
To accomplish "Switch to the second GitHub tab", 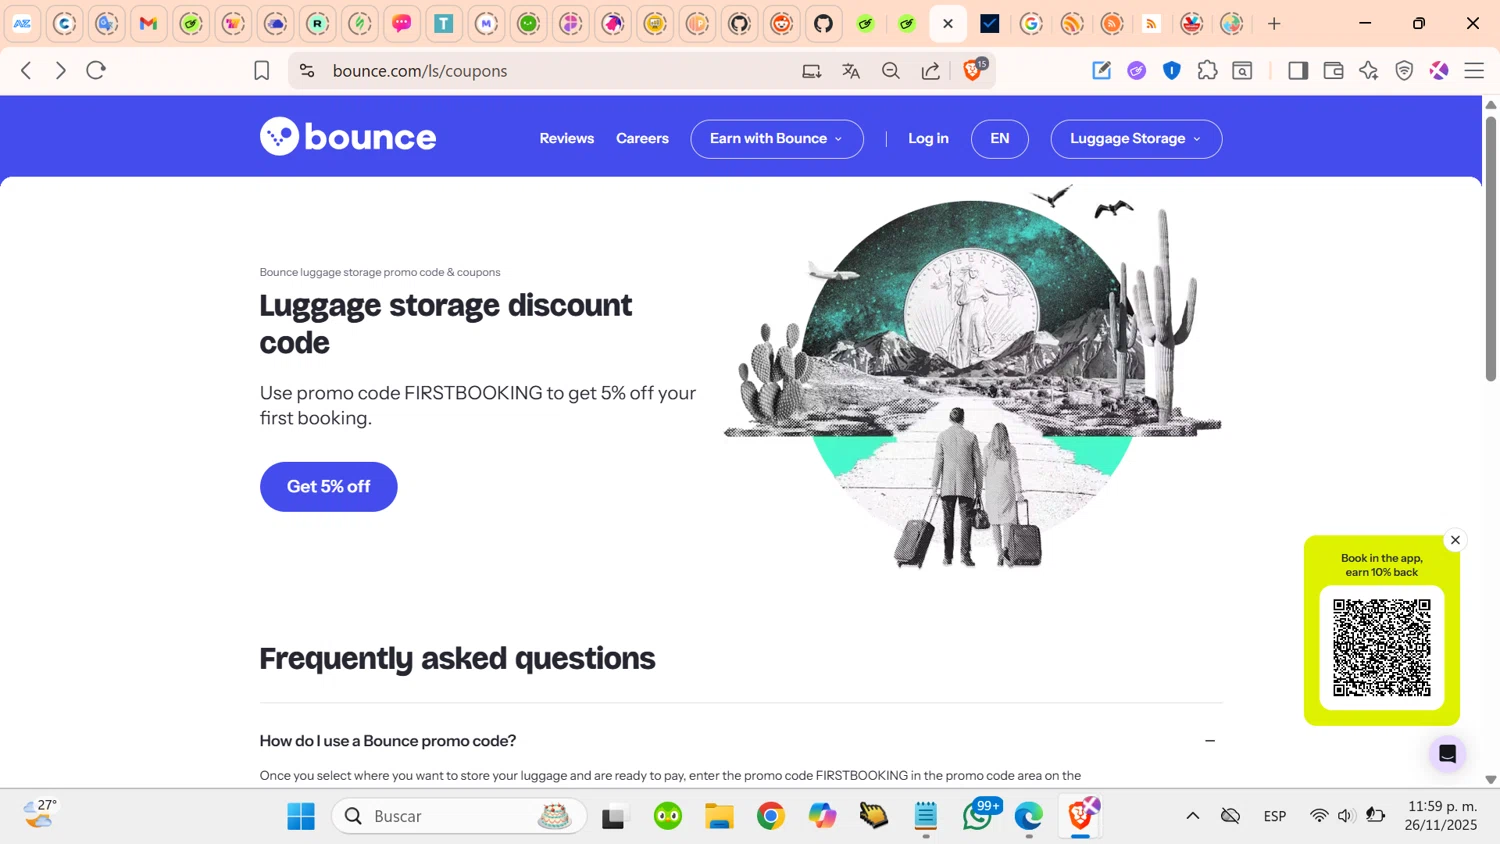I will [x=823, y=24].
